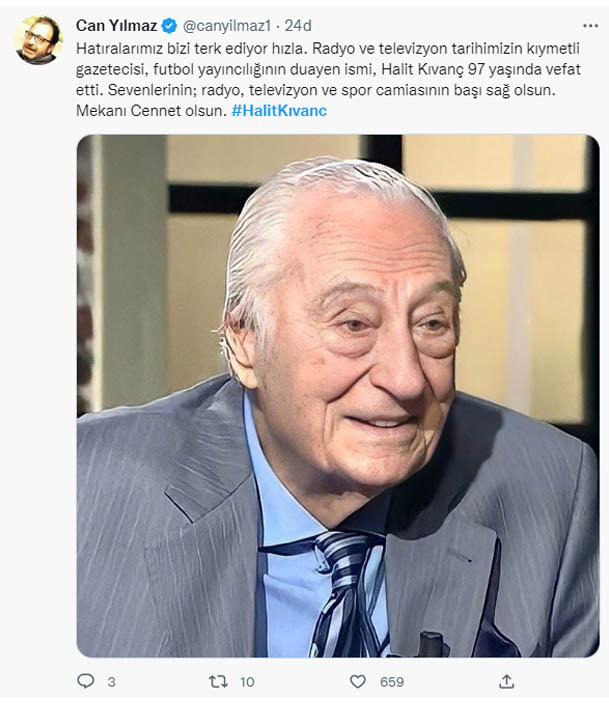Viewport: 609px width, 703px height.
Task: Like the tweet with the heart icon
Action: (359, 681)
